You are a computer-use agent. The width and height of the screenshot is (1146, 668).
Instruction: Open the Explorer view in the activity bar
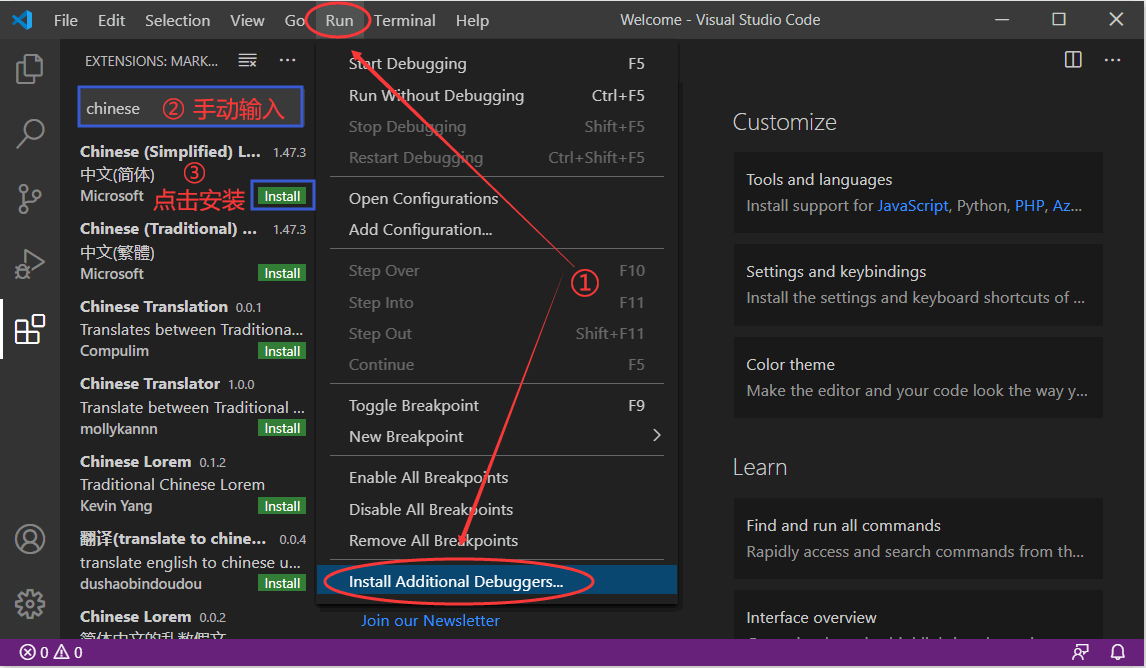30,68
